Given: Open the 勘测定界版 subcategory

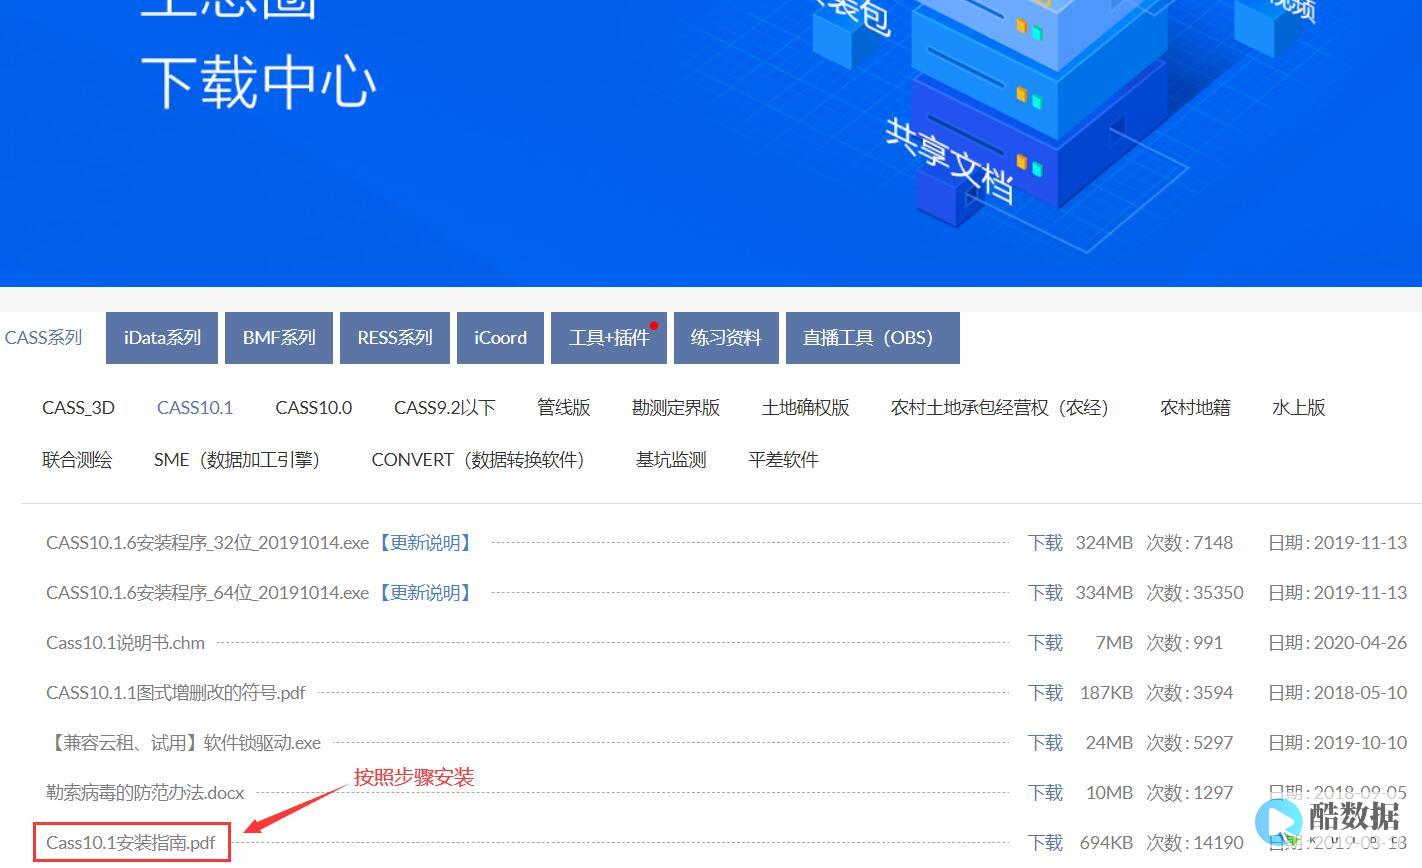Looking at the screenshot, I should point(676,408).
